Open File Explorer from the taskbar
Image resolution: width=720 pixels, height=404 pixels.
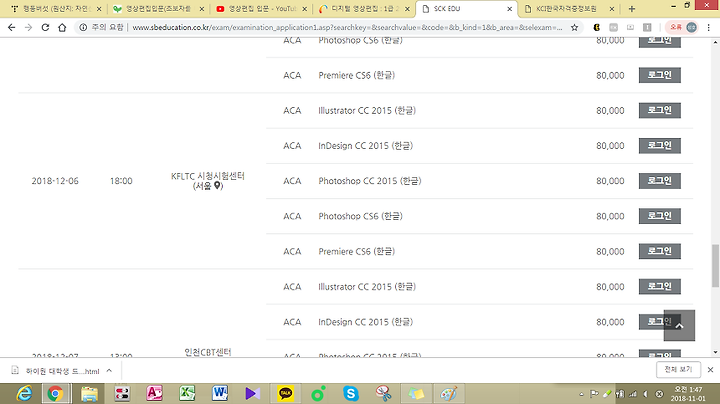(x=89, y=393)
